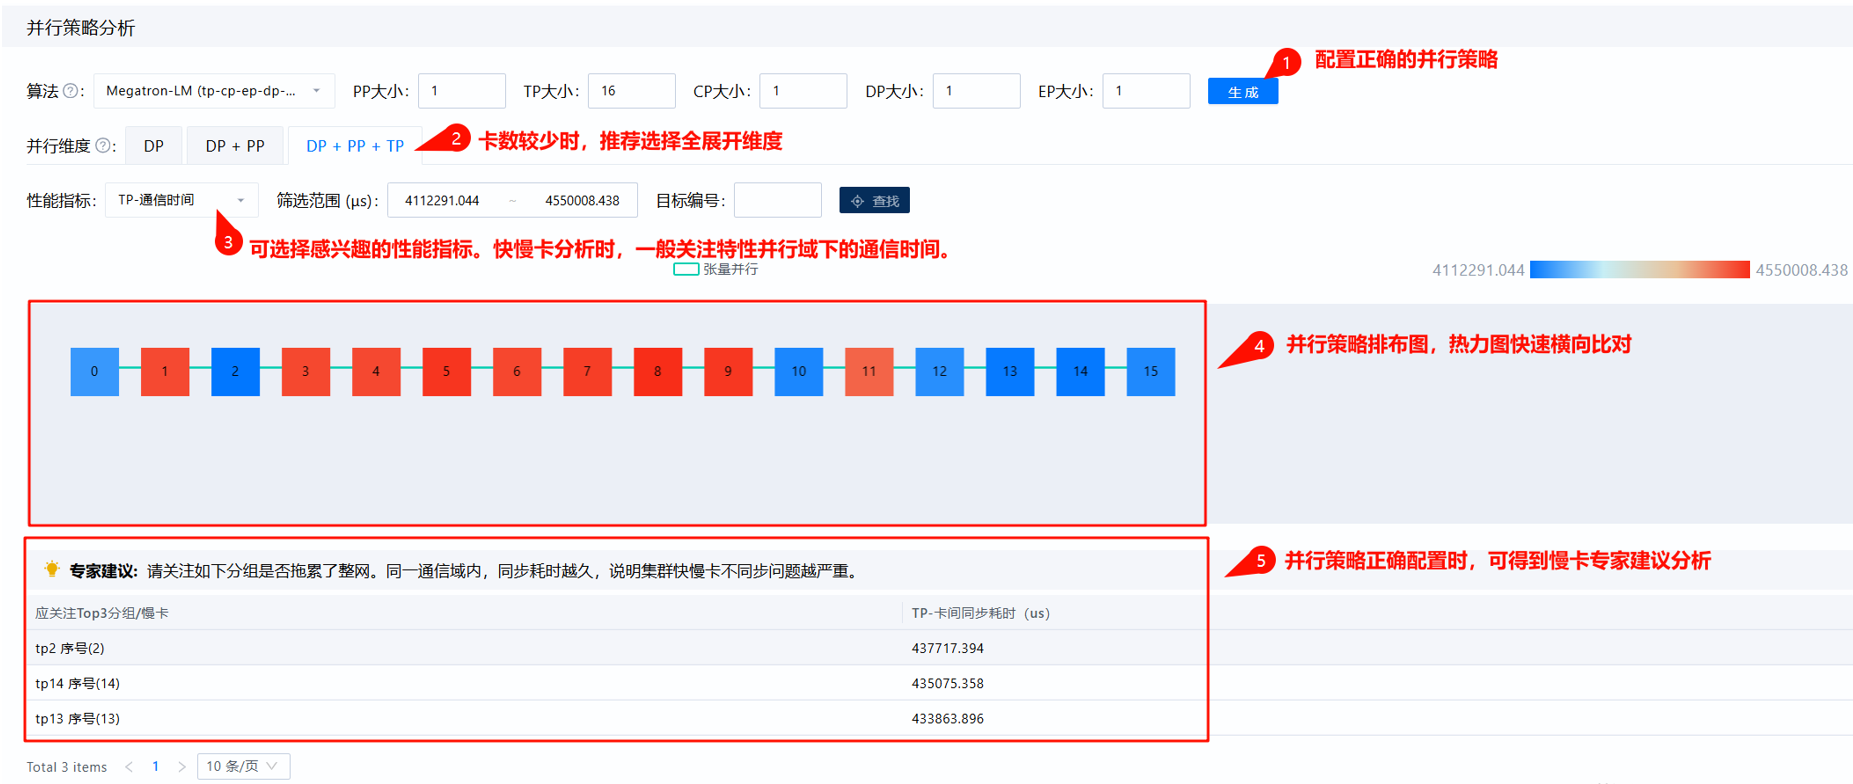This screenshot has width=1853, height=784.
Task: Click the 生成 button
Action: 1243,92
